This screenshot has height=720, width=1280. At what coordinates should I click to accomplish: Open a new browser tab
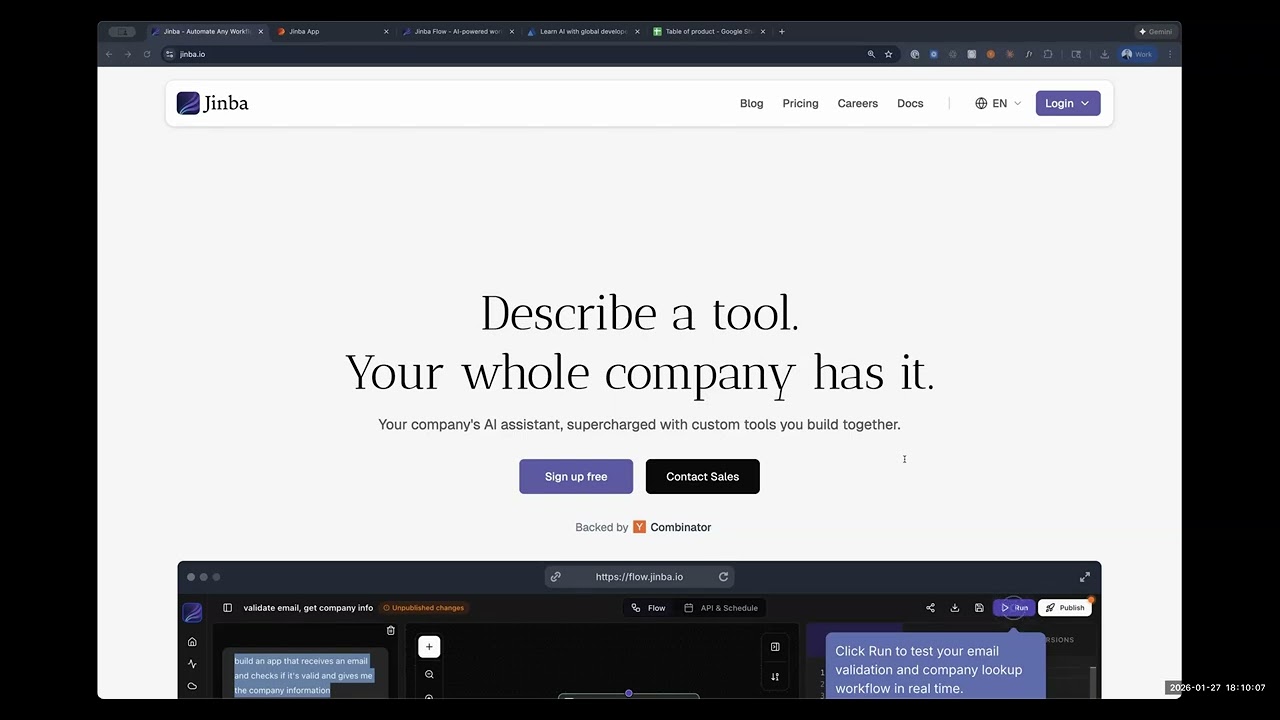pos(781,31)
